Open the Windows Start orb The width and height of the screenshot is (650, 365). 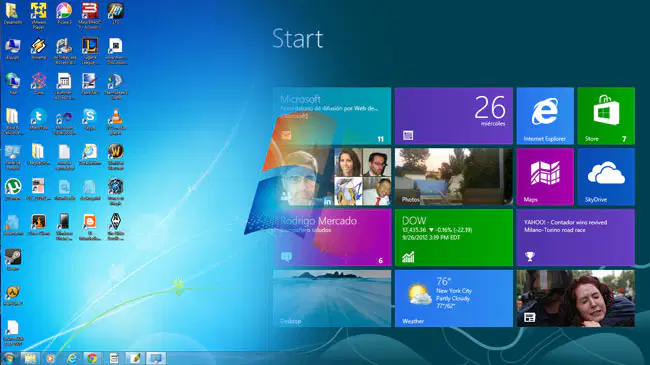coord(9,358)
